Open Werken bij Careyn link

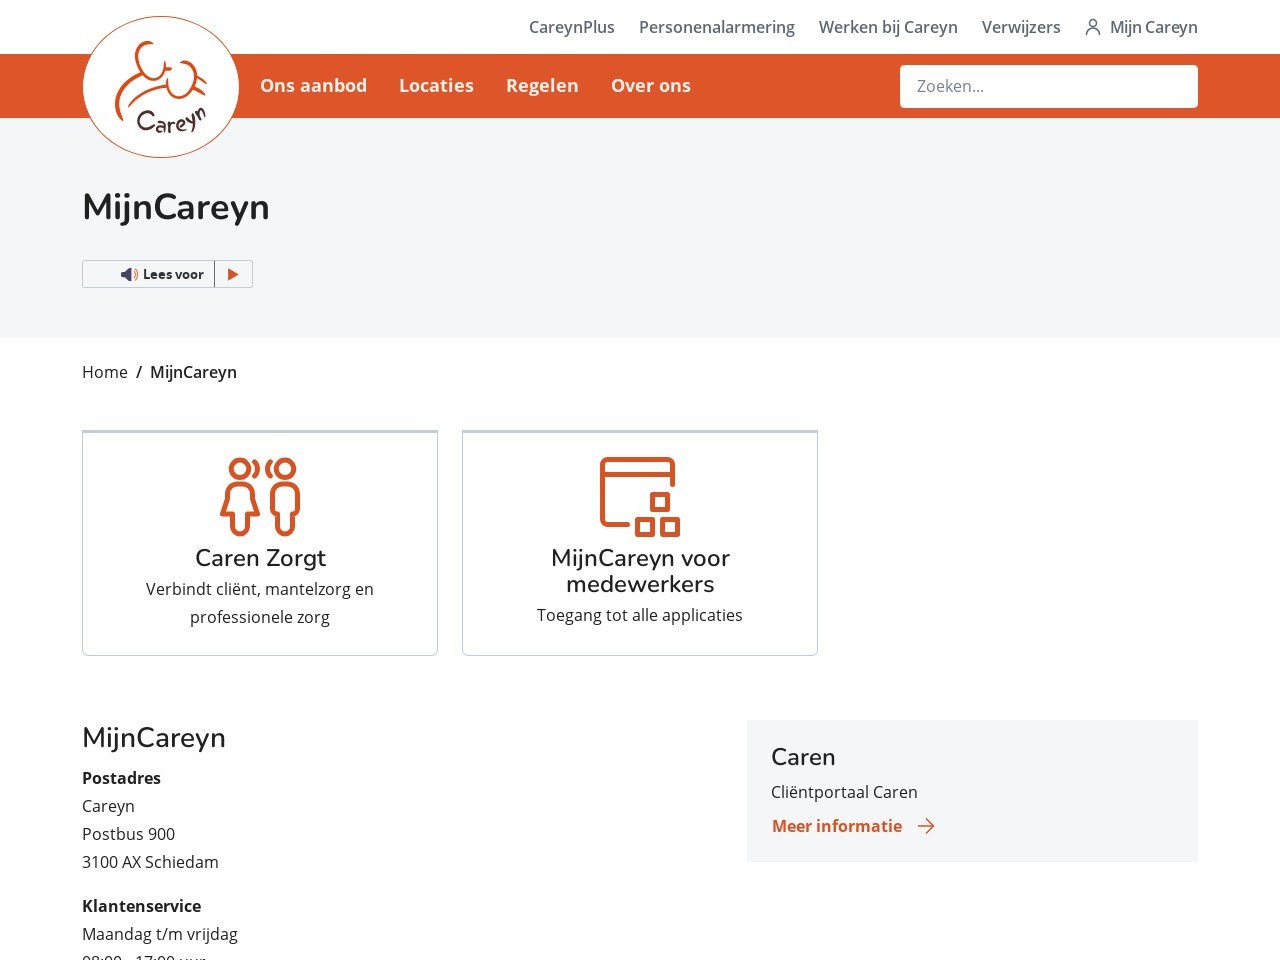point(888,27)
